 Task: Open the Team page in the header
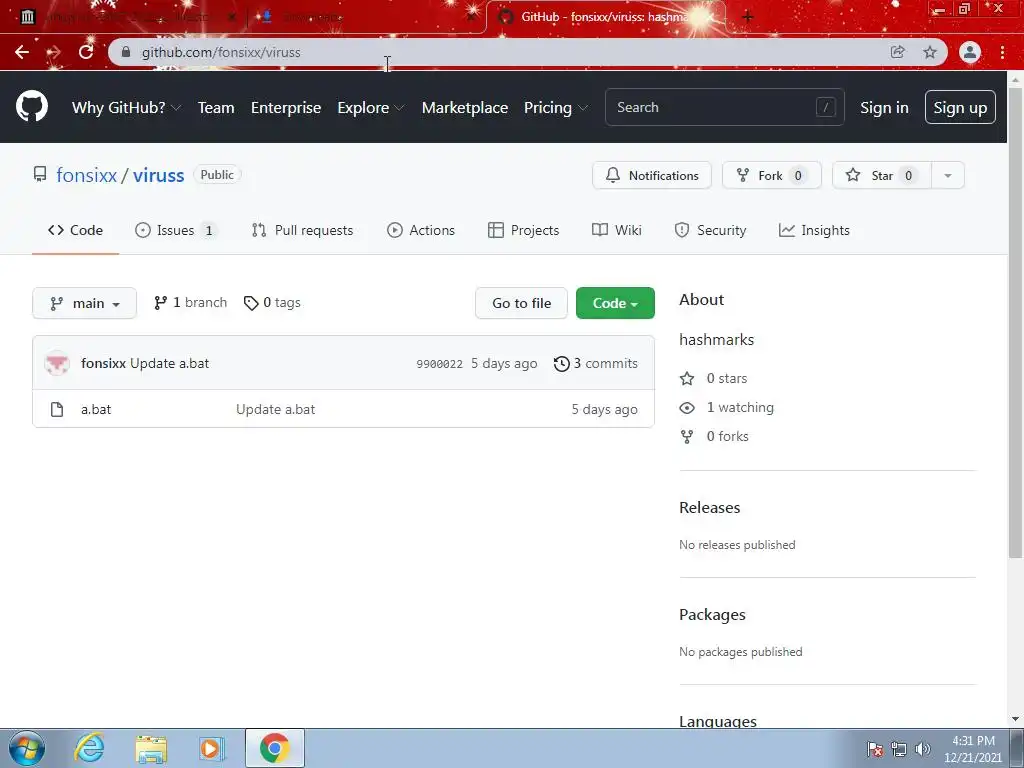(x=216, y=108)
